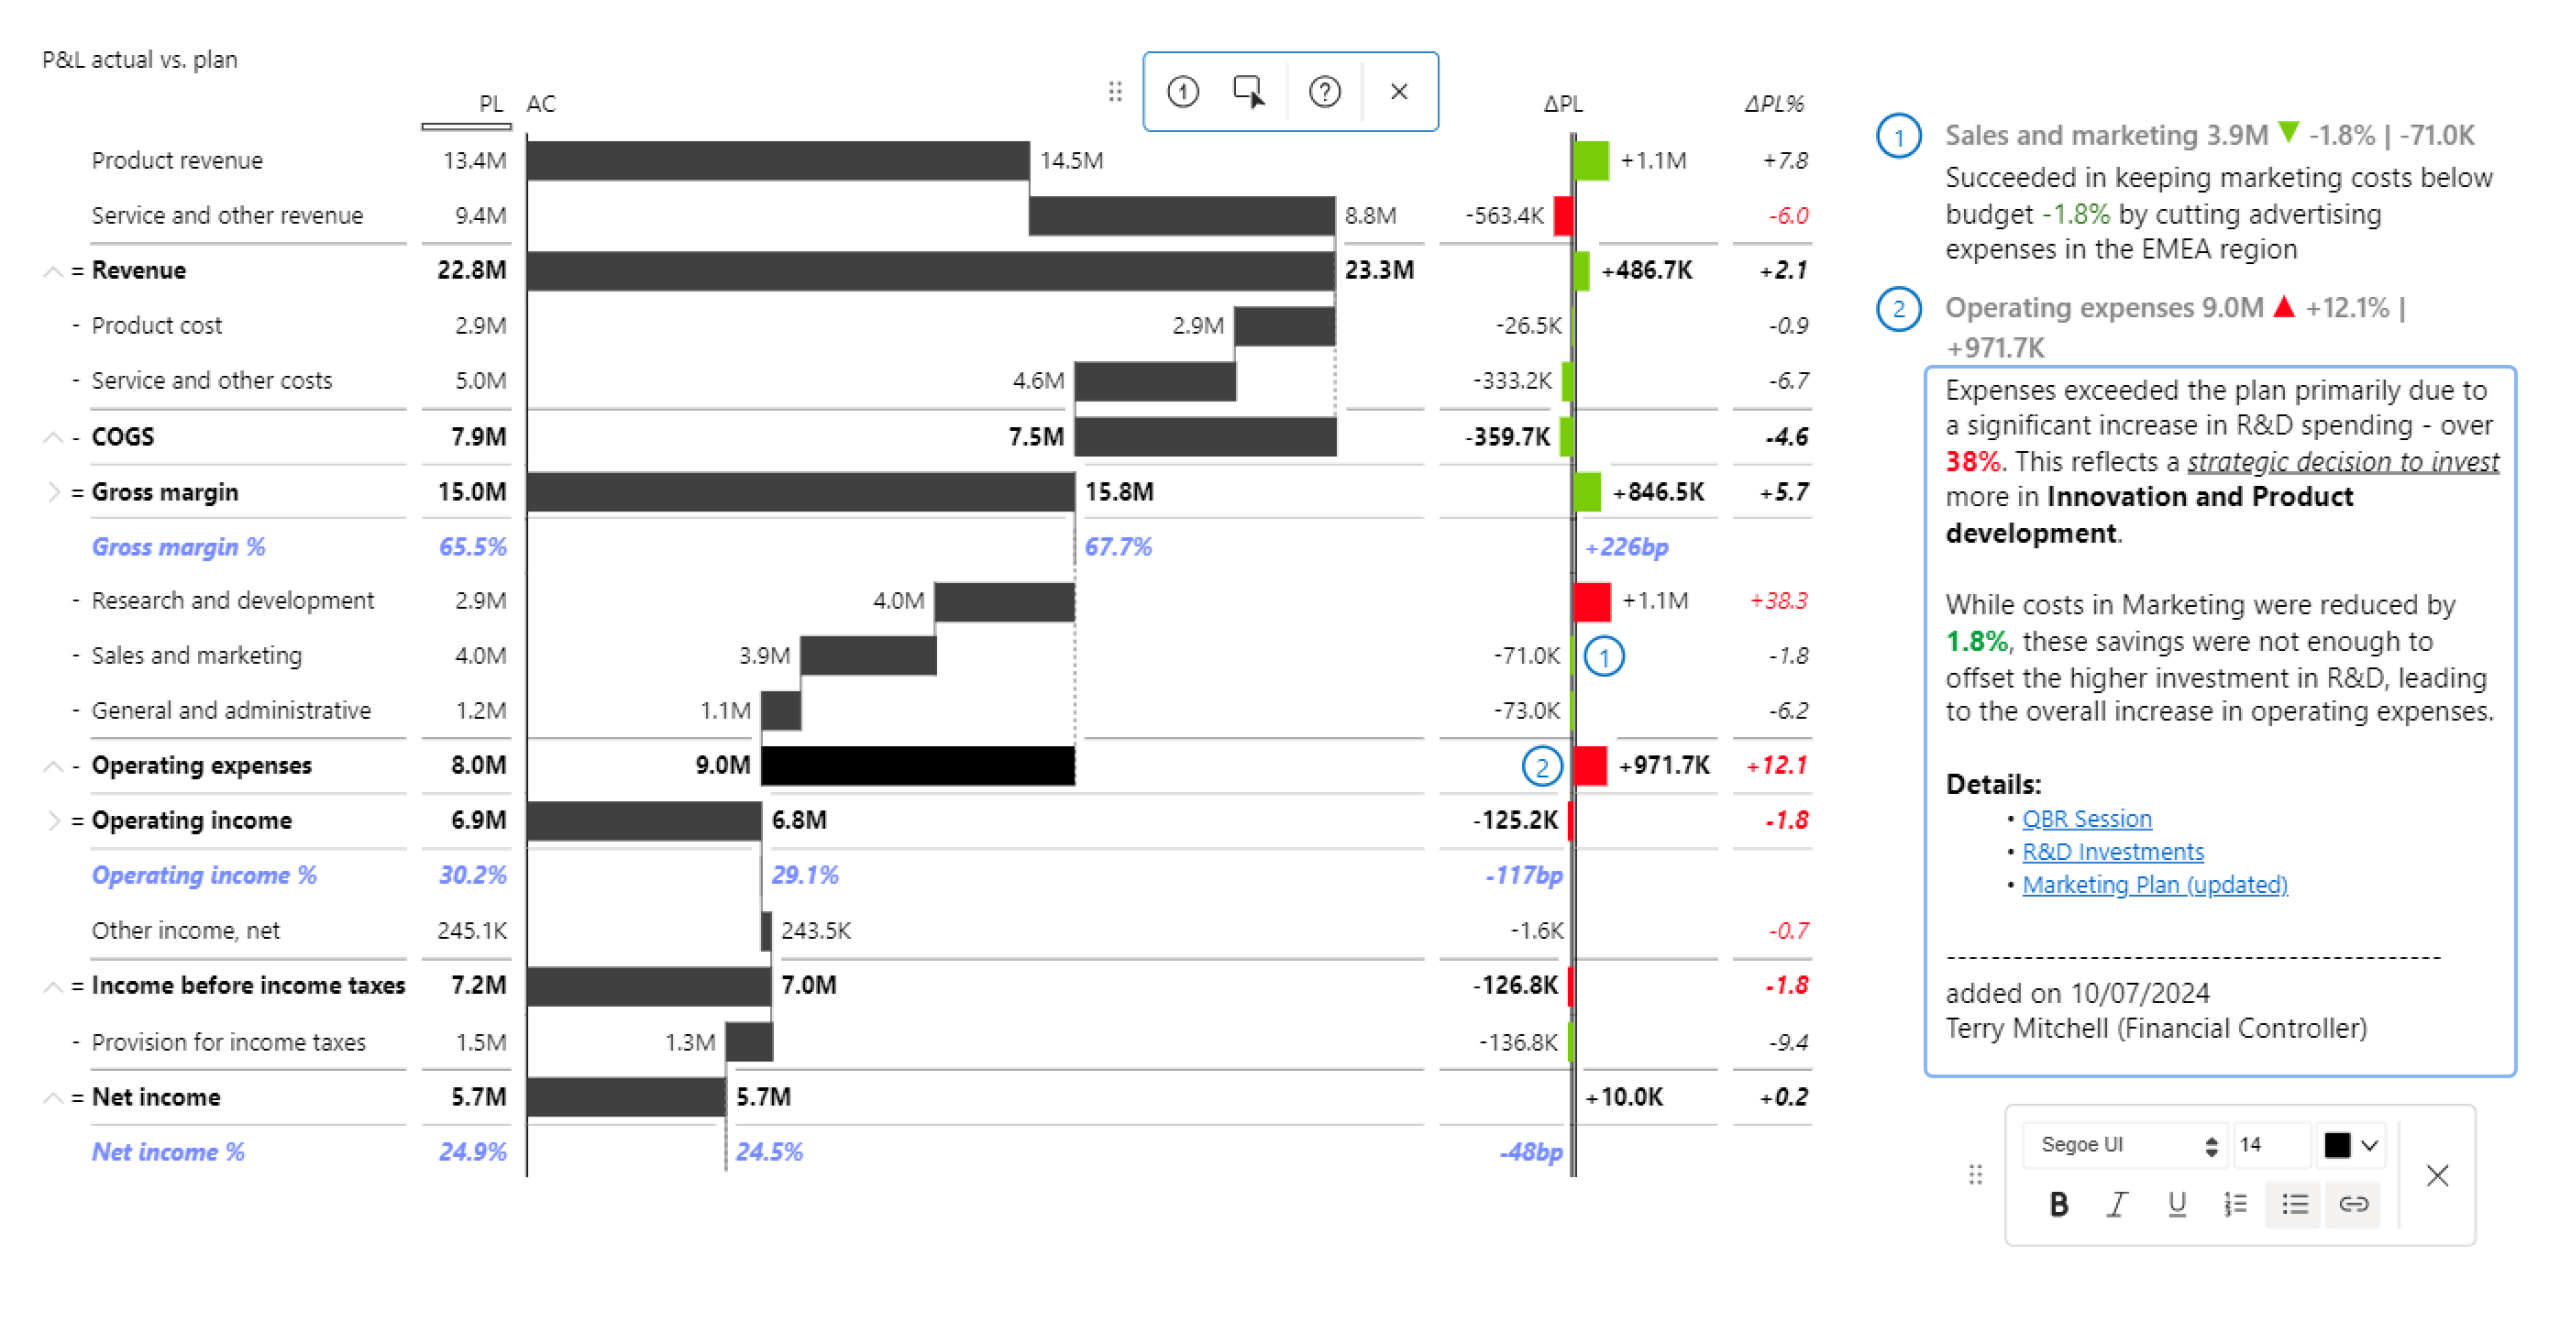This screenshot has width=2560, height=1322.
Task: Toggle italic text formatting
Action: pos(2116,1204)
